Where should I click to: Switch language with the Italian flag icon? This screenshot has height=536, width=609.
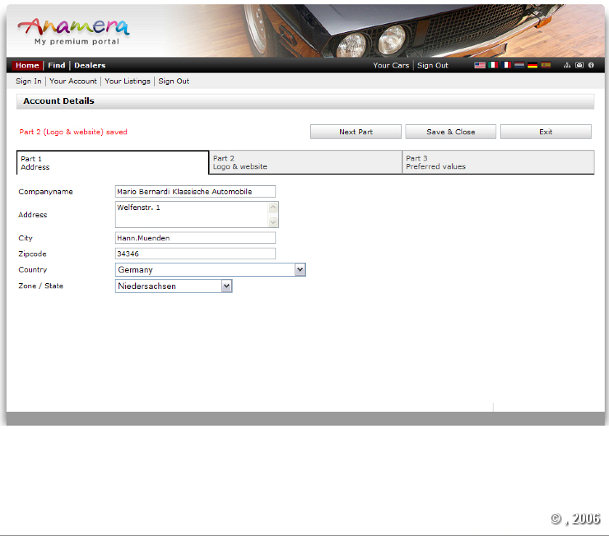(493, 65)
